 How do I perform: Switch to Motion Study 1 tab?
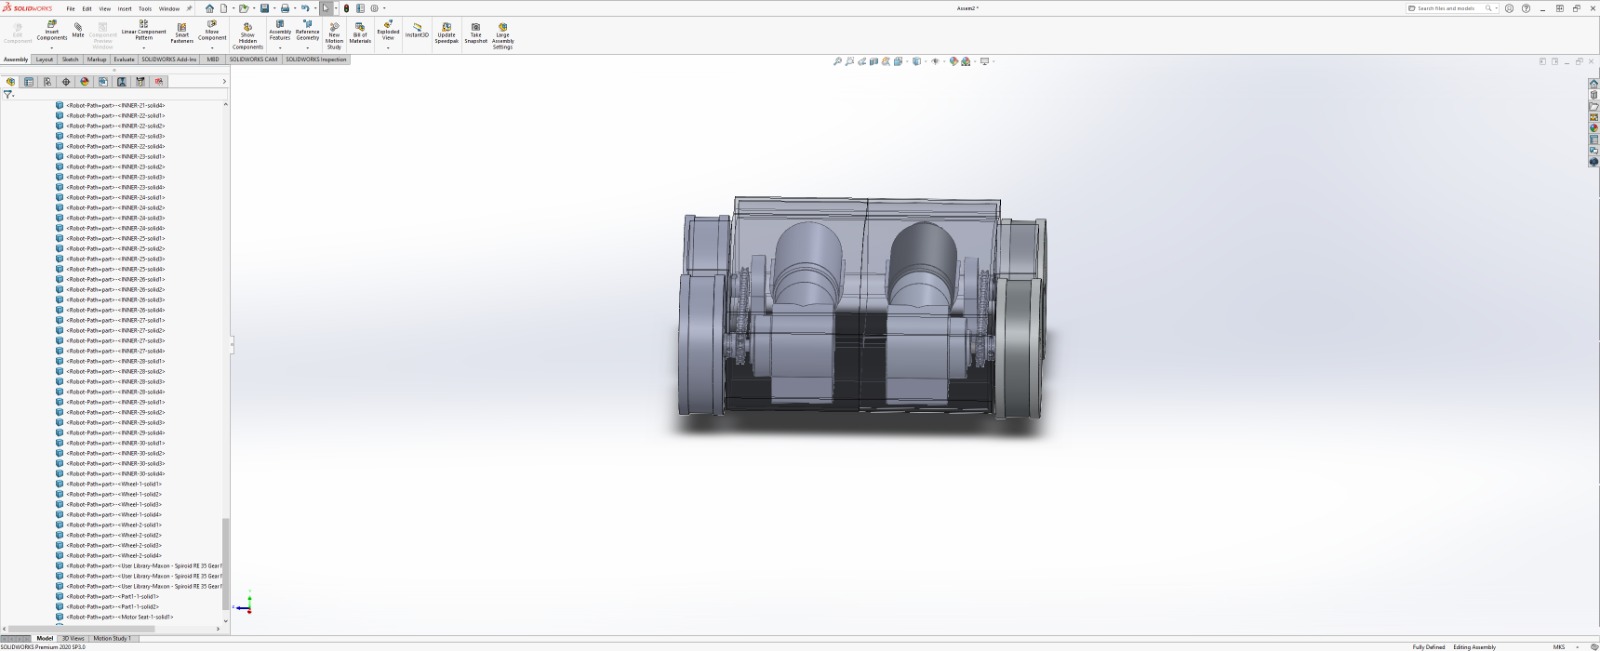pos(112,638)
